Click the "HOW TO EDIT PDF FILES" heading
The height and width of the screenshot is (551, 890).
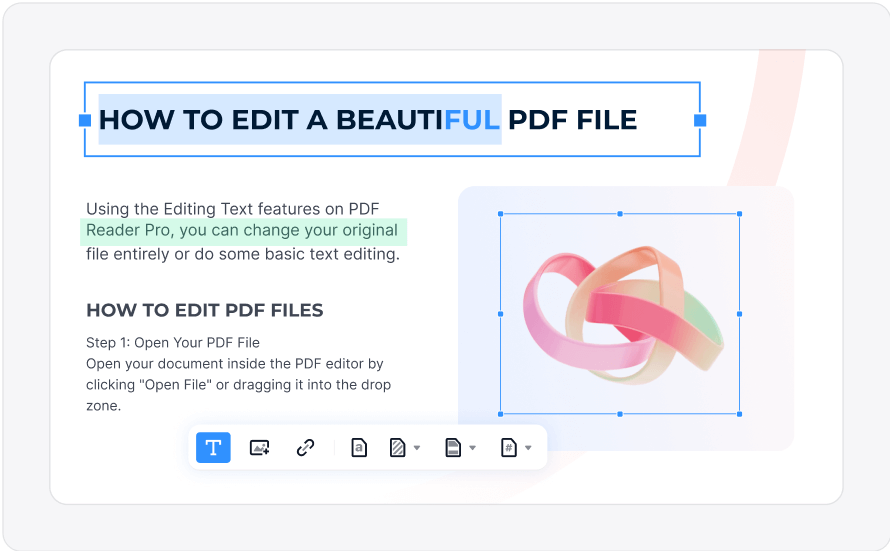(x=204, y=310)
